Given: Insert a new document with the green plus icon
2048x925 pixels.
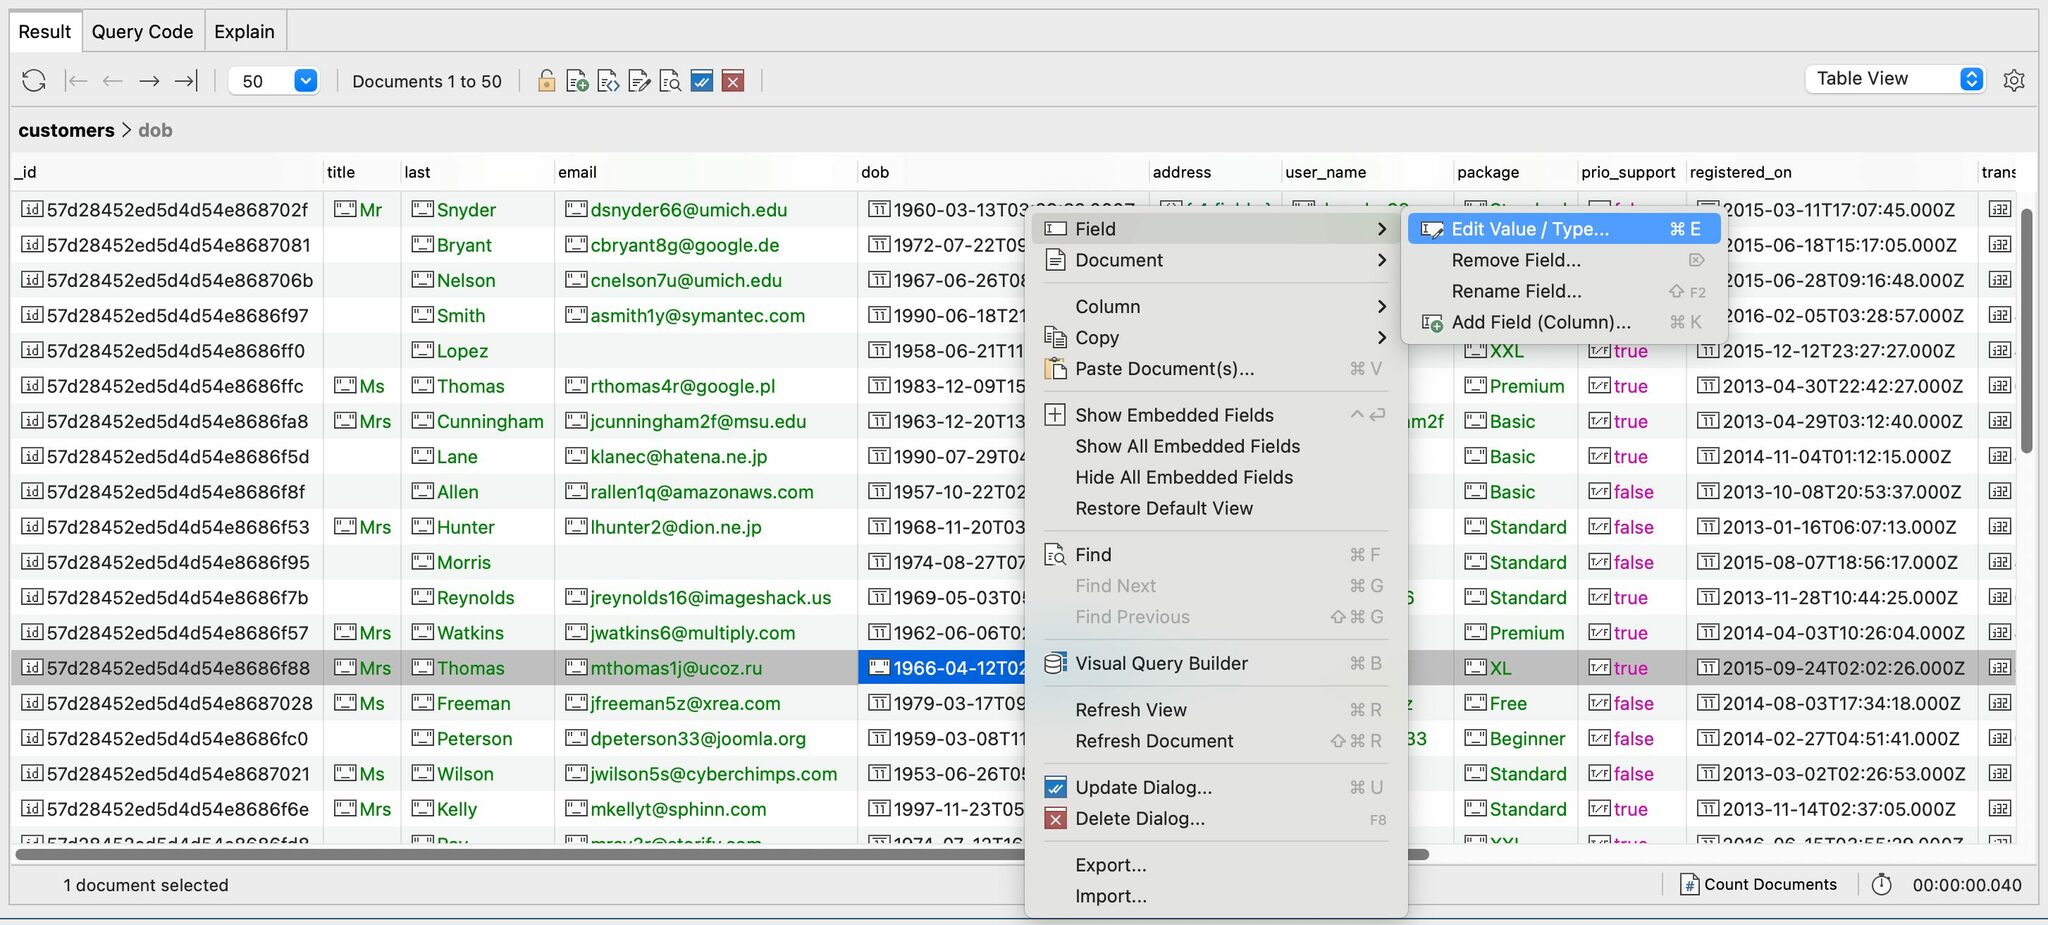Looking at the screenshot, I should tap(577, 80).
